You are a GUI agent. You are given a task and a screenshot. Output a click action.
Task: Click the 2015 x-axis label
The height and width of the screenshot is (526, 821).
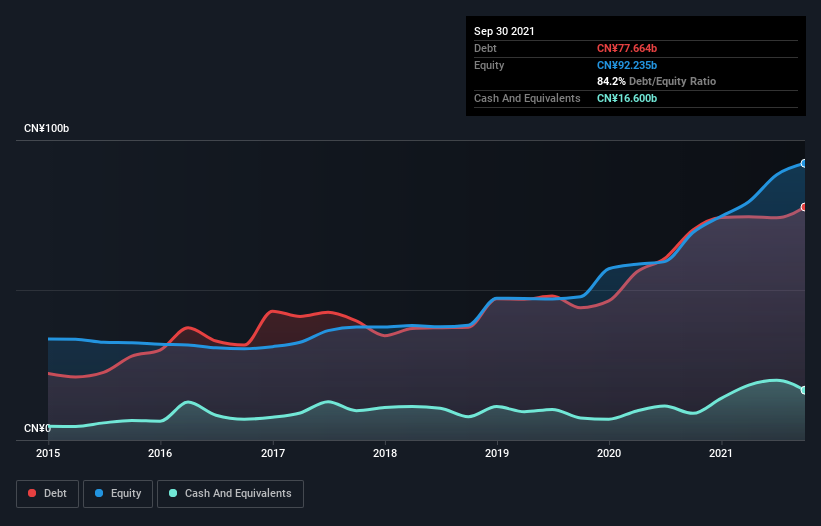[x=48, y=453]
